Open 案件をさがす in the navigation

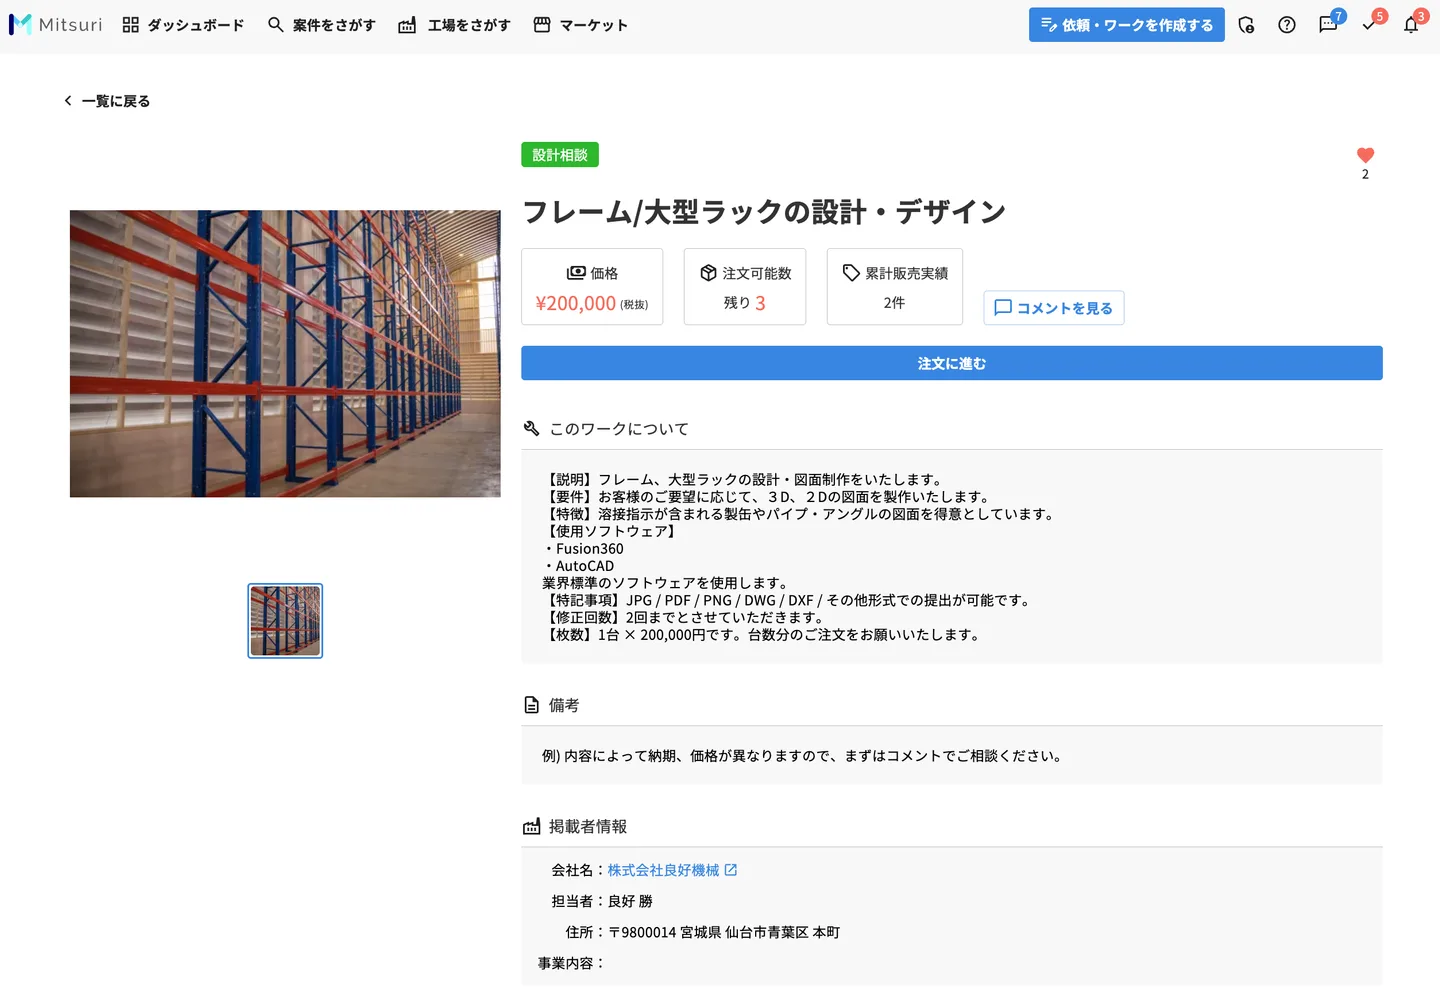(322, 25)
